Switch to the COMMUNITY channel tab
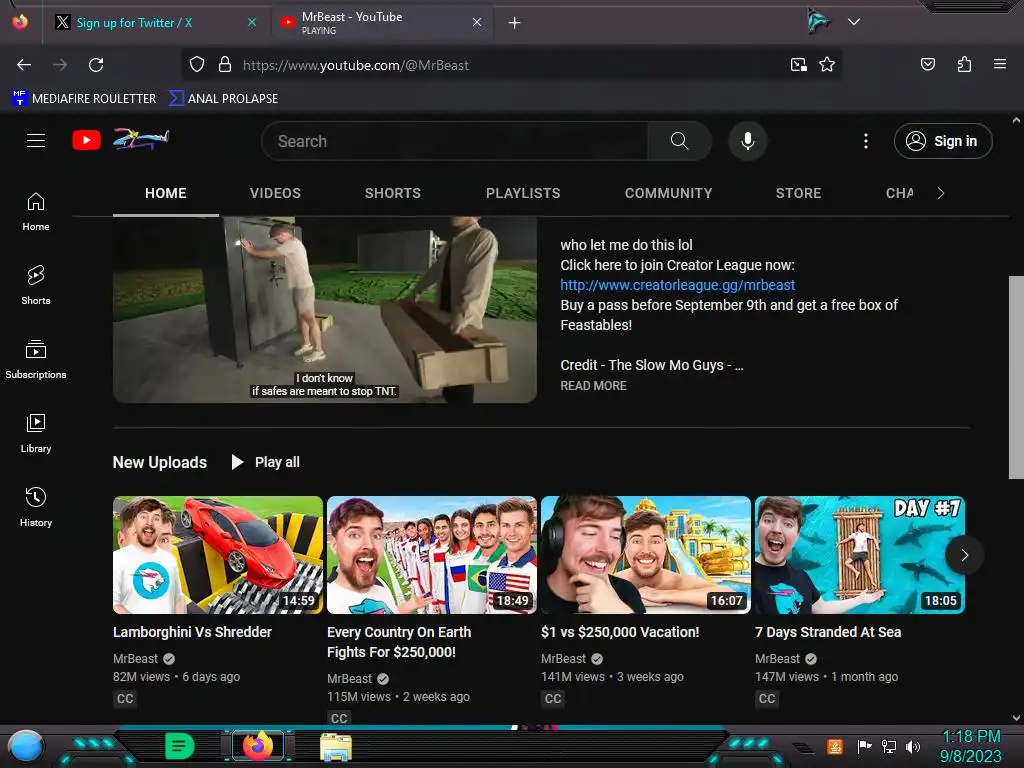Viewport: 1024px width, 768px height. [x=668, y=193]
